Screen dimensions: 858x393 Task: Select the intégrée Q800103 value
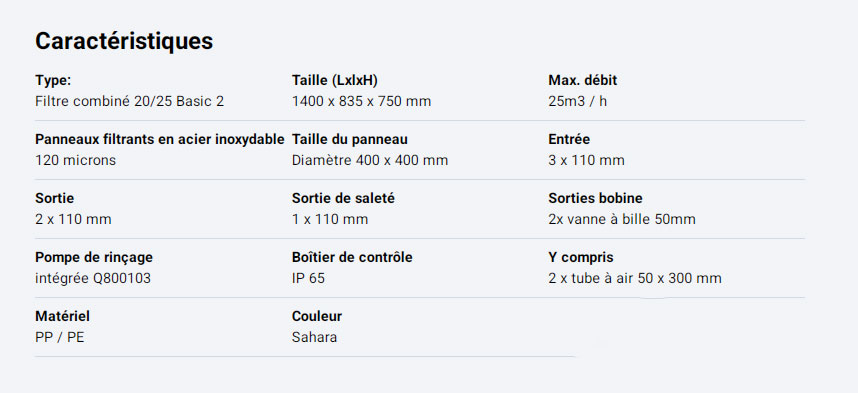click(93, 279)
